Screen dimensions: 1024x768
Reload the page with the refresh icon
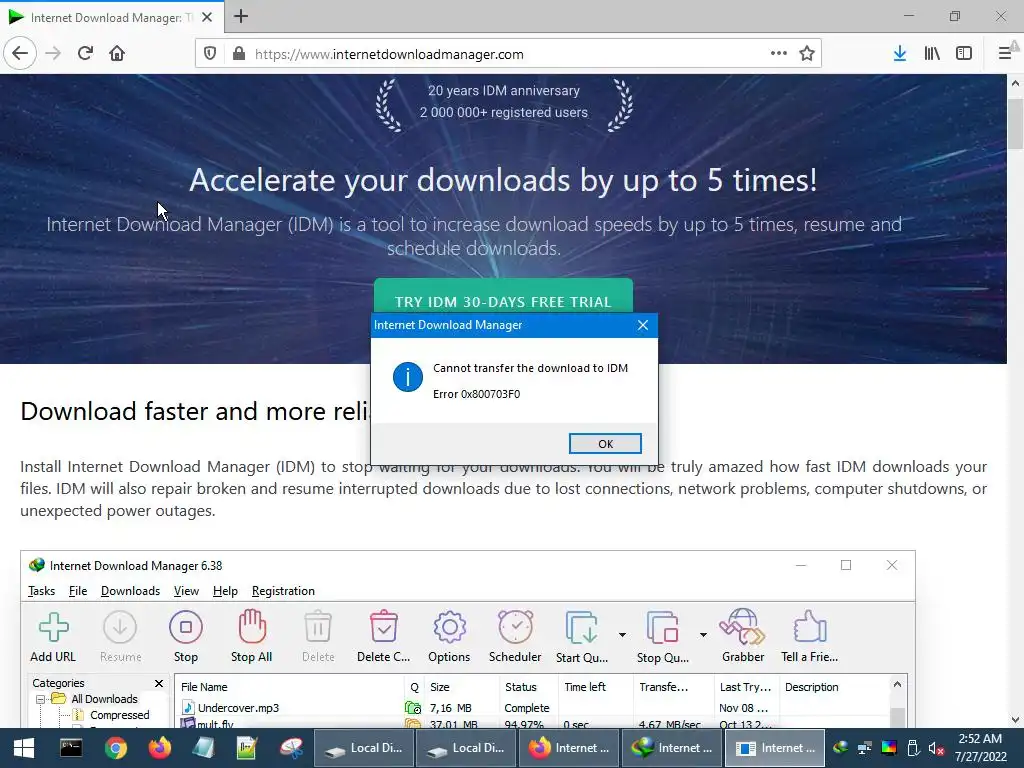85,54
